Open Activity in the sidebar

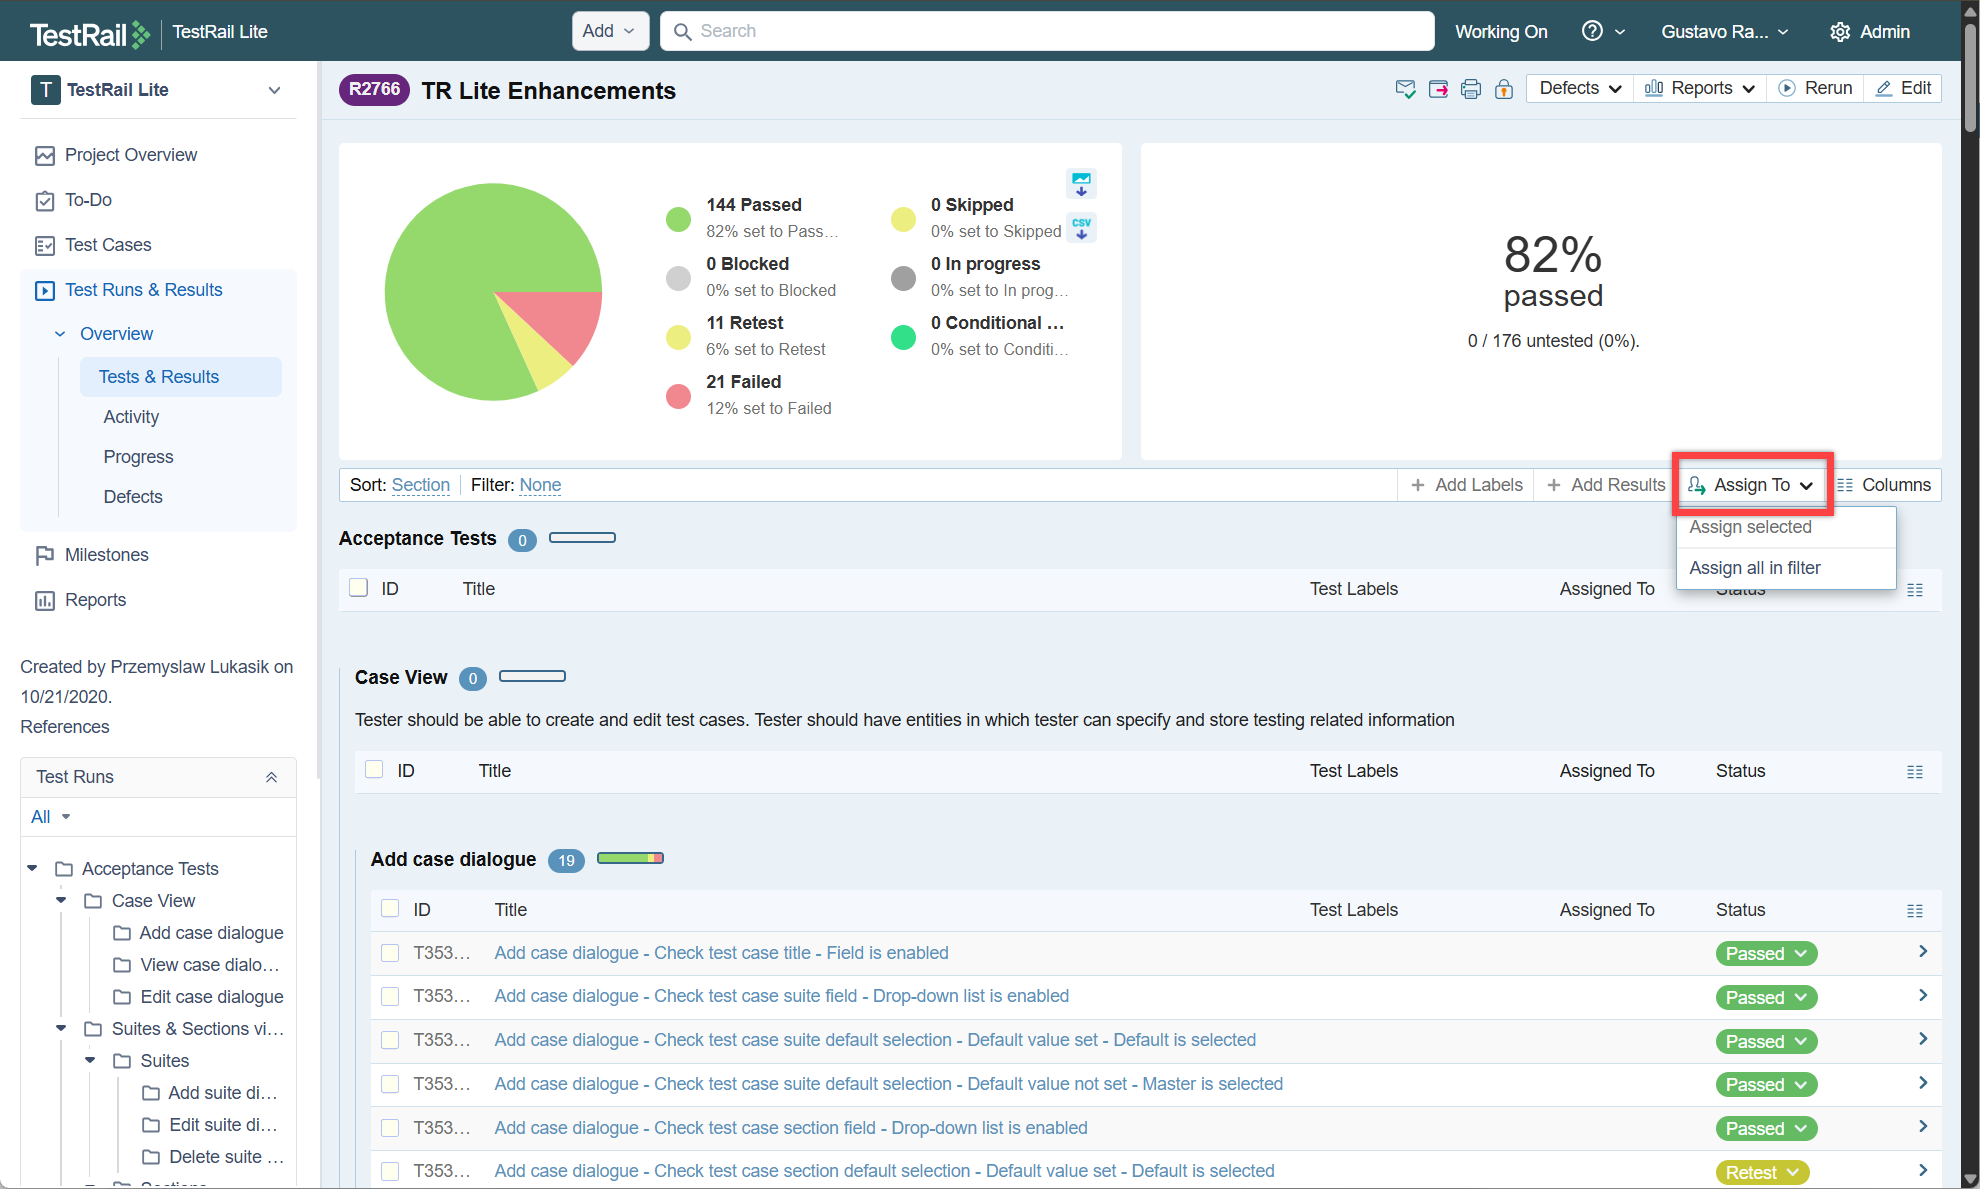131,417
